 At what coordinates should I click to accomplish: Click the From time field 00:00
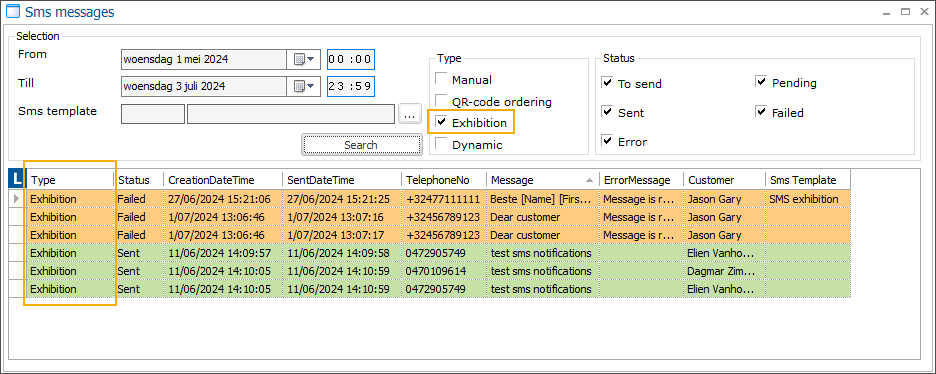(x=351, y=60)
